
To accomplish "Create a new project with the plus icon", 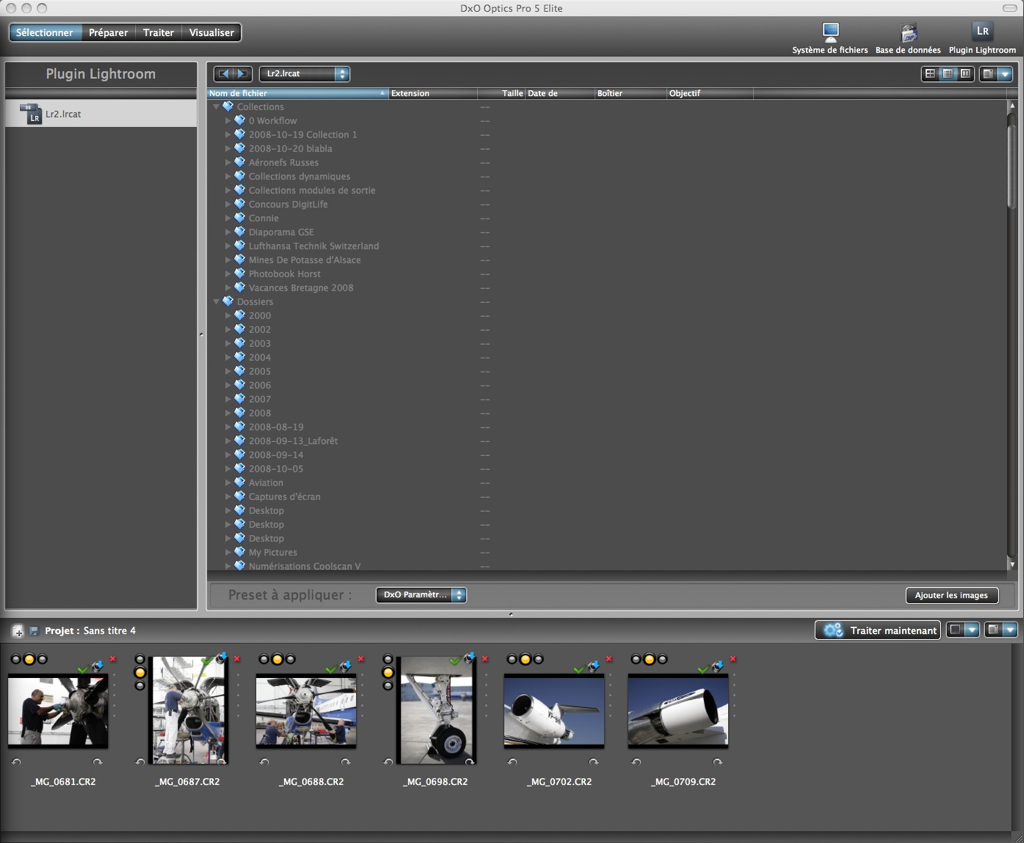I will pyautogui.click(x=18, y=631).
